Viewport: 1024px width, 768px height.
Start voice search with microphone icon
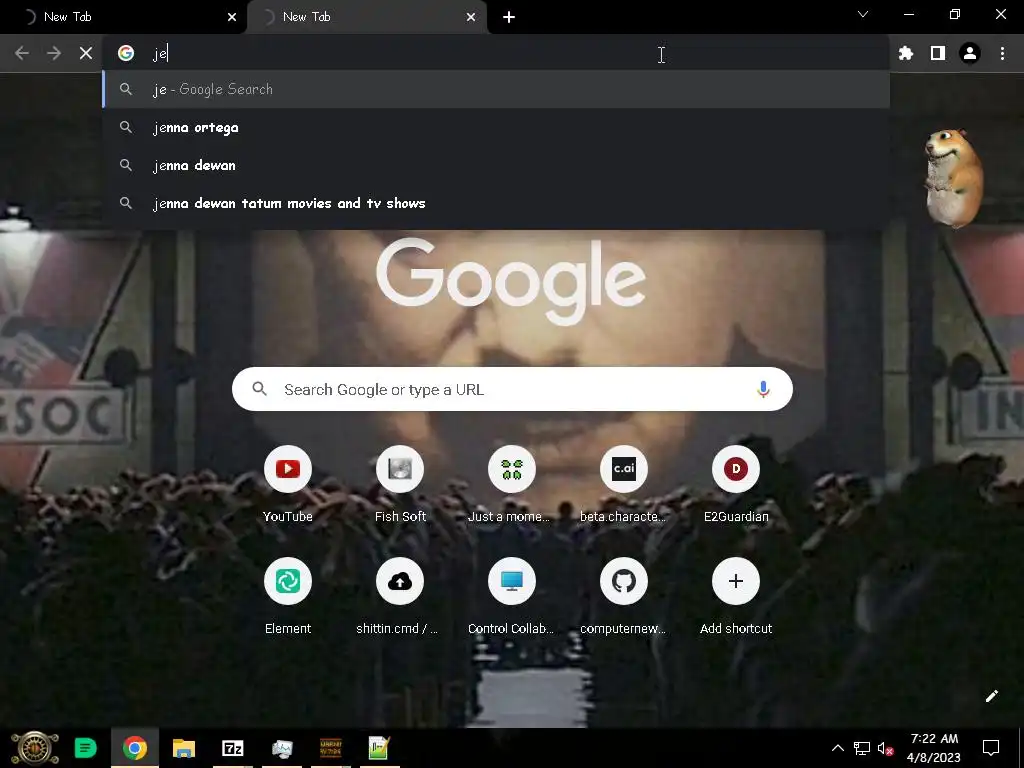(x=763, y=389)
